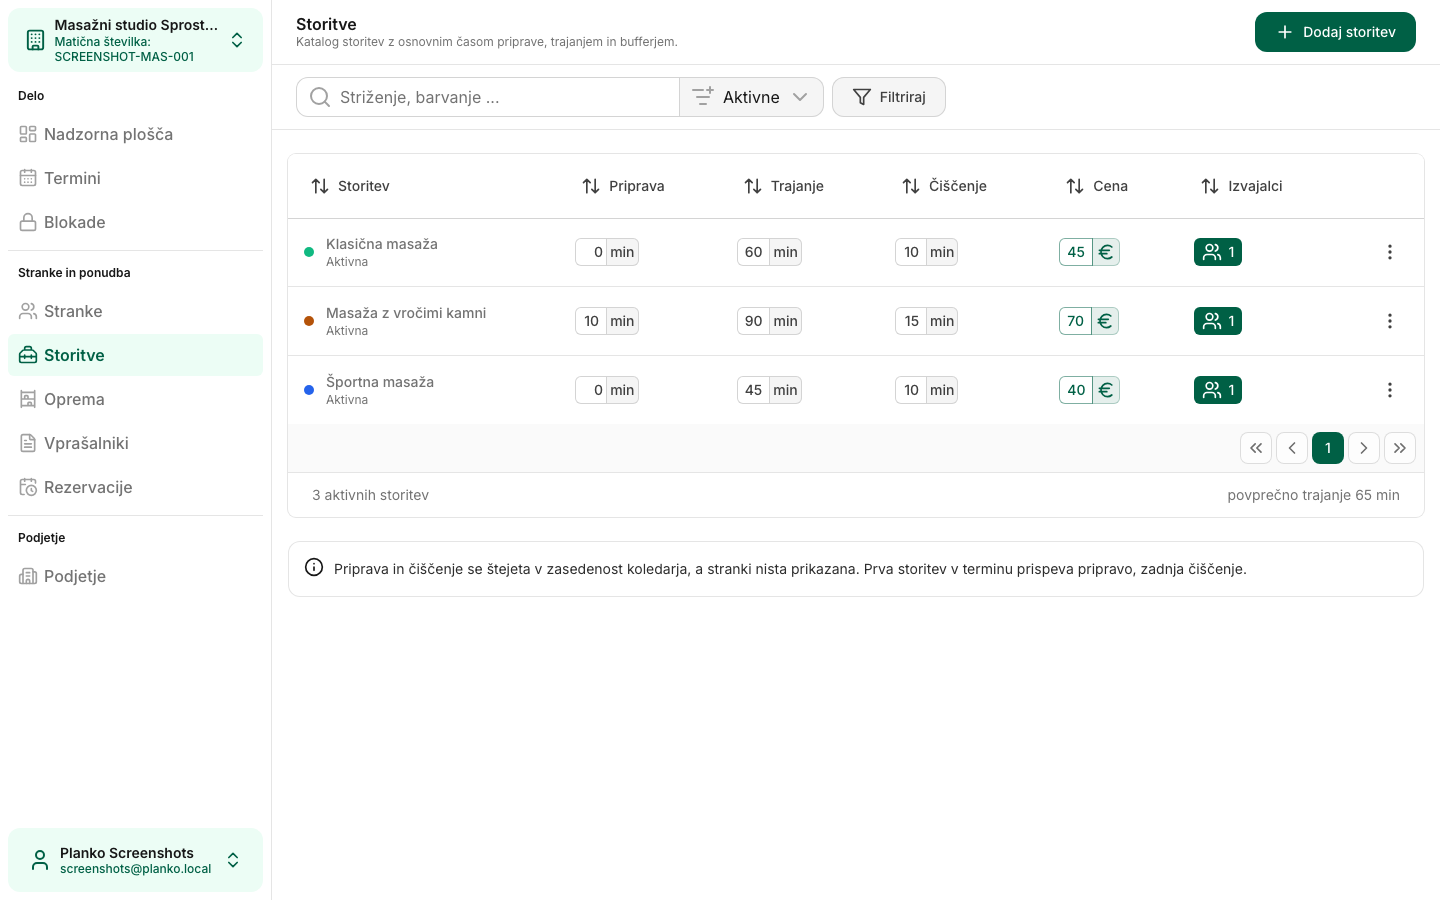Sort the table by Storitev column
The width and height of the screenshot is (1440, 900).
pos(350,186)
